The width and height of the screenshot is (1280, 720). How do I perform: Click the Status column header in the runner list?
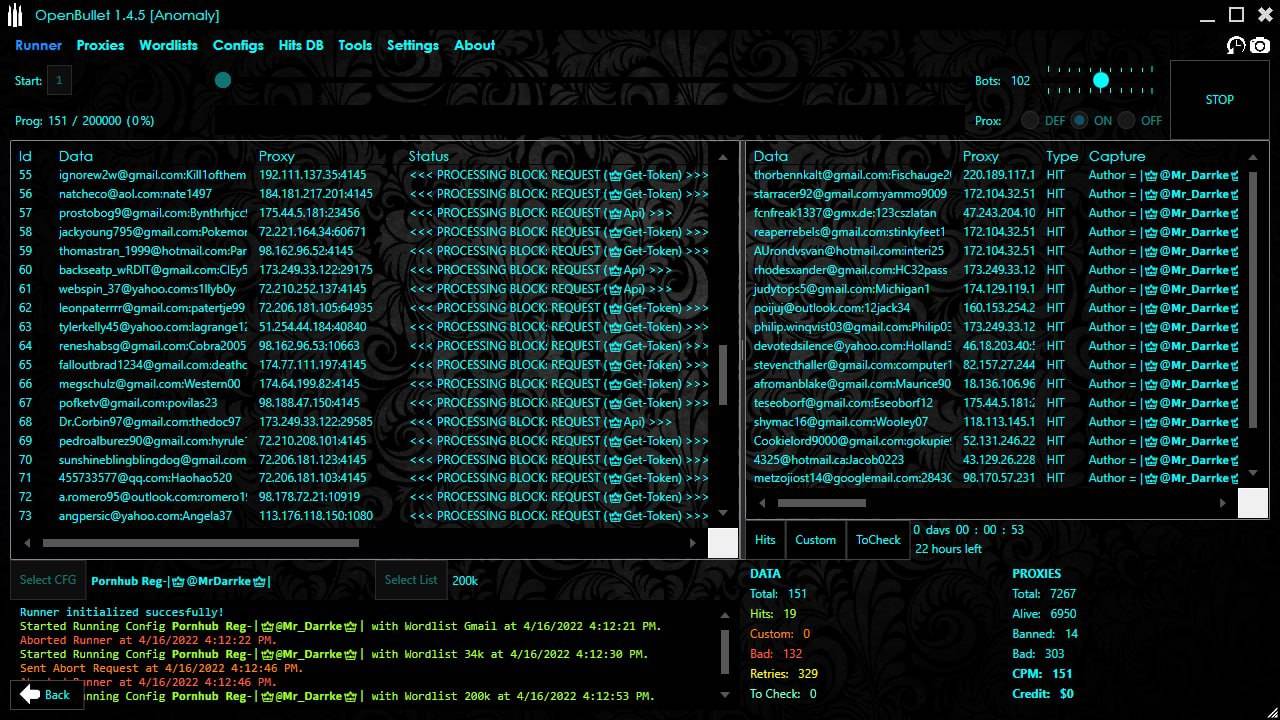pyautogui.click(x=428, y=156)
